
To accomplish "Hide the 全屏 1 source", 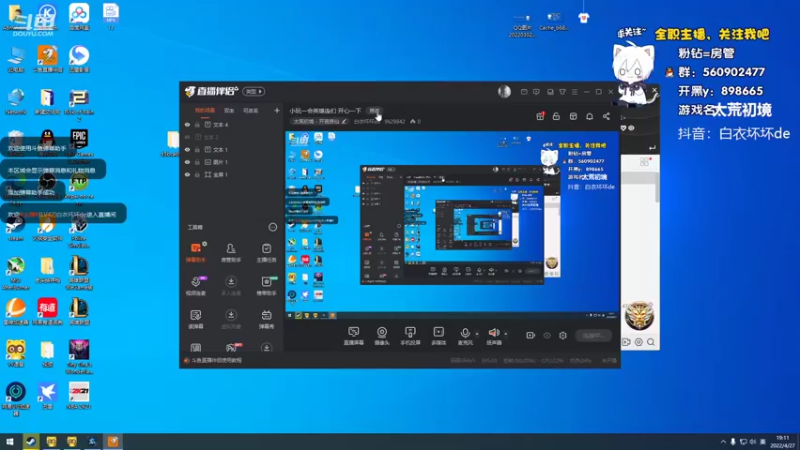I will tap(187, 174).
